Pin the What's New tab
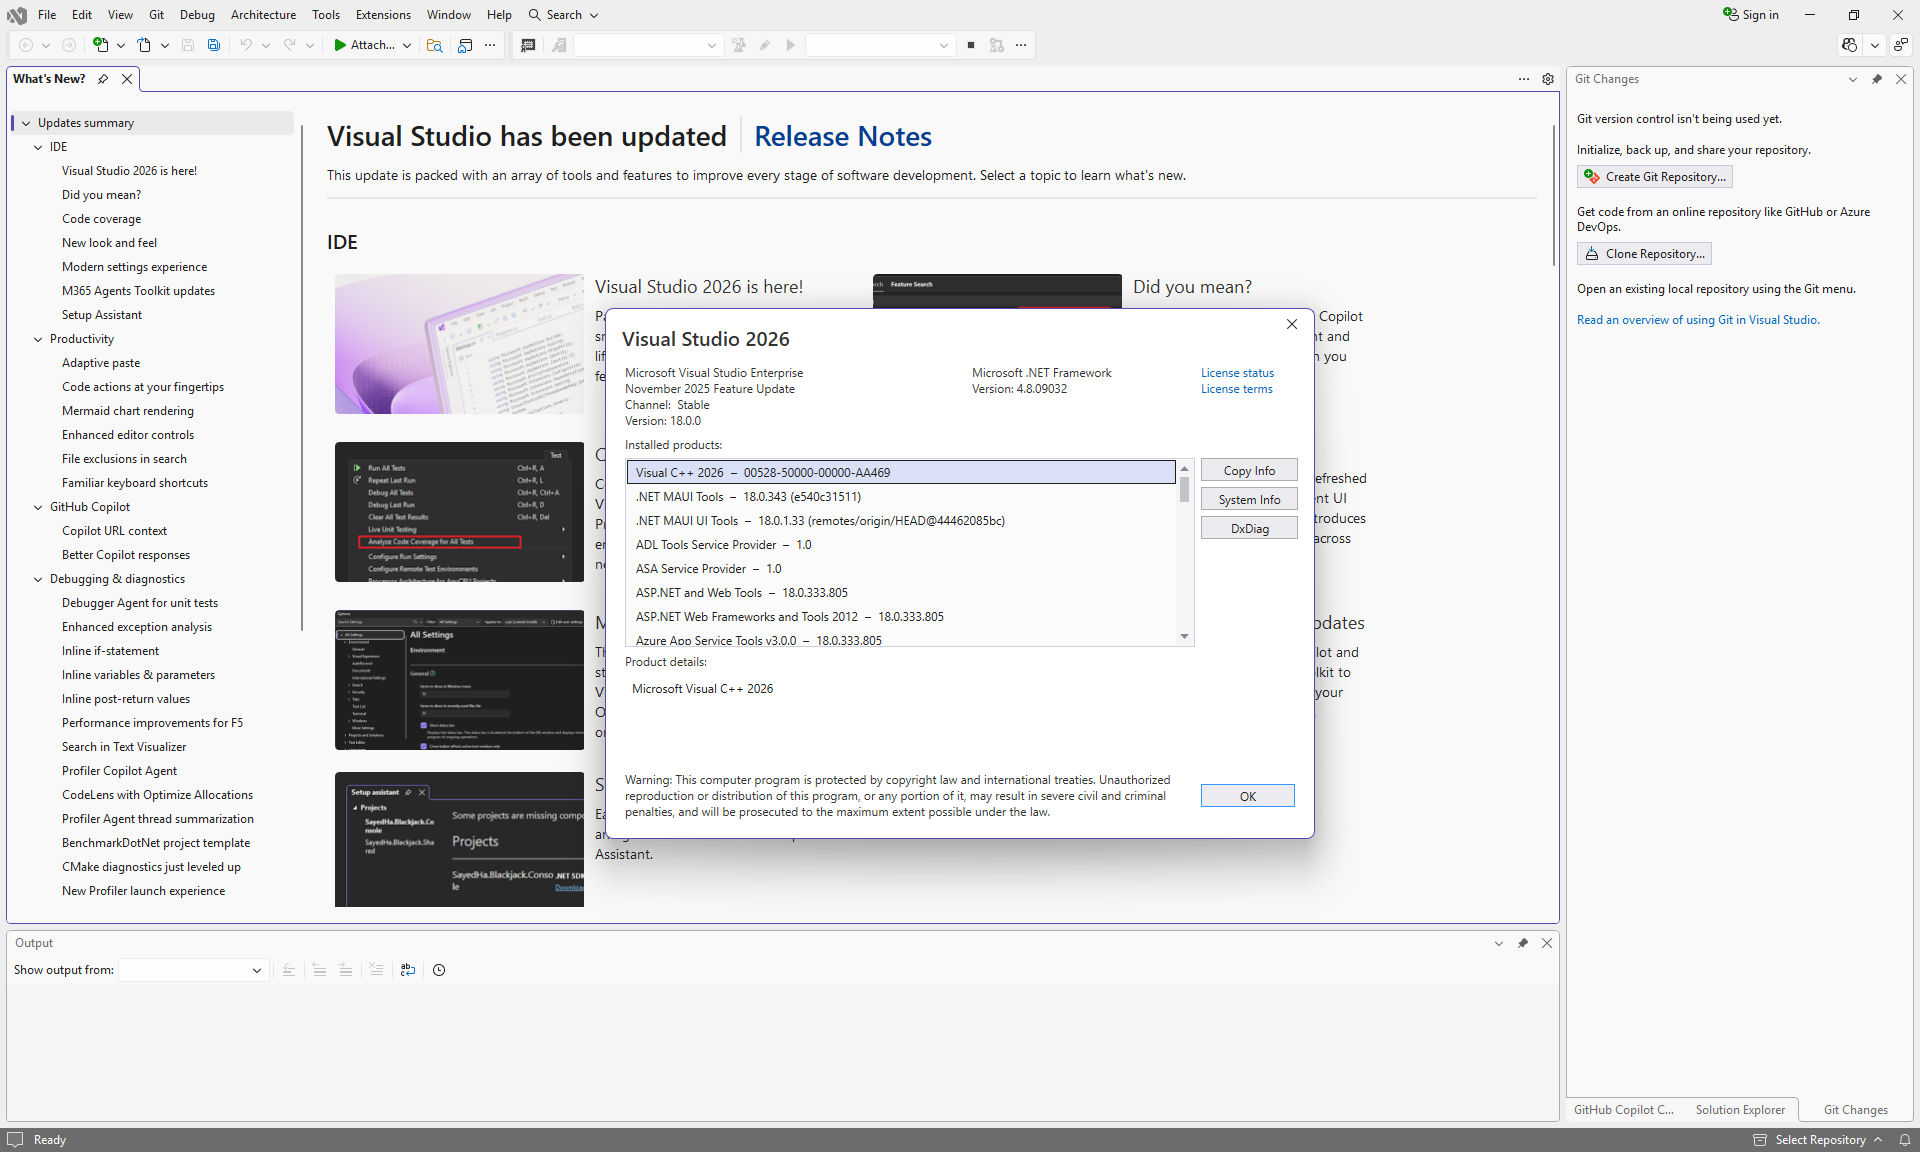 tap(103, 79)
